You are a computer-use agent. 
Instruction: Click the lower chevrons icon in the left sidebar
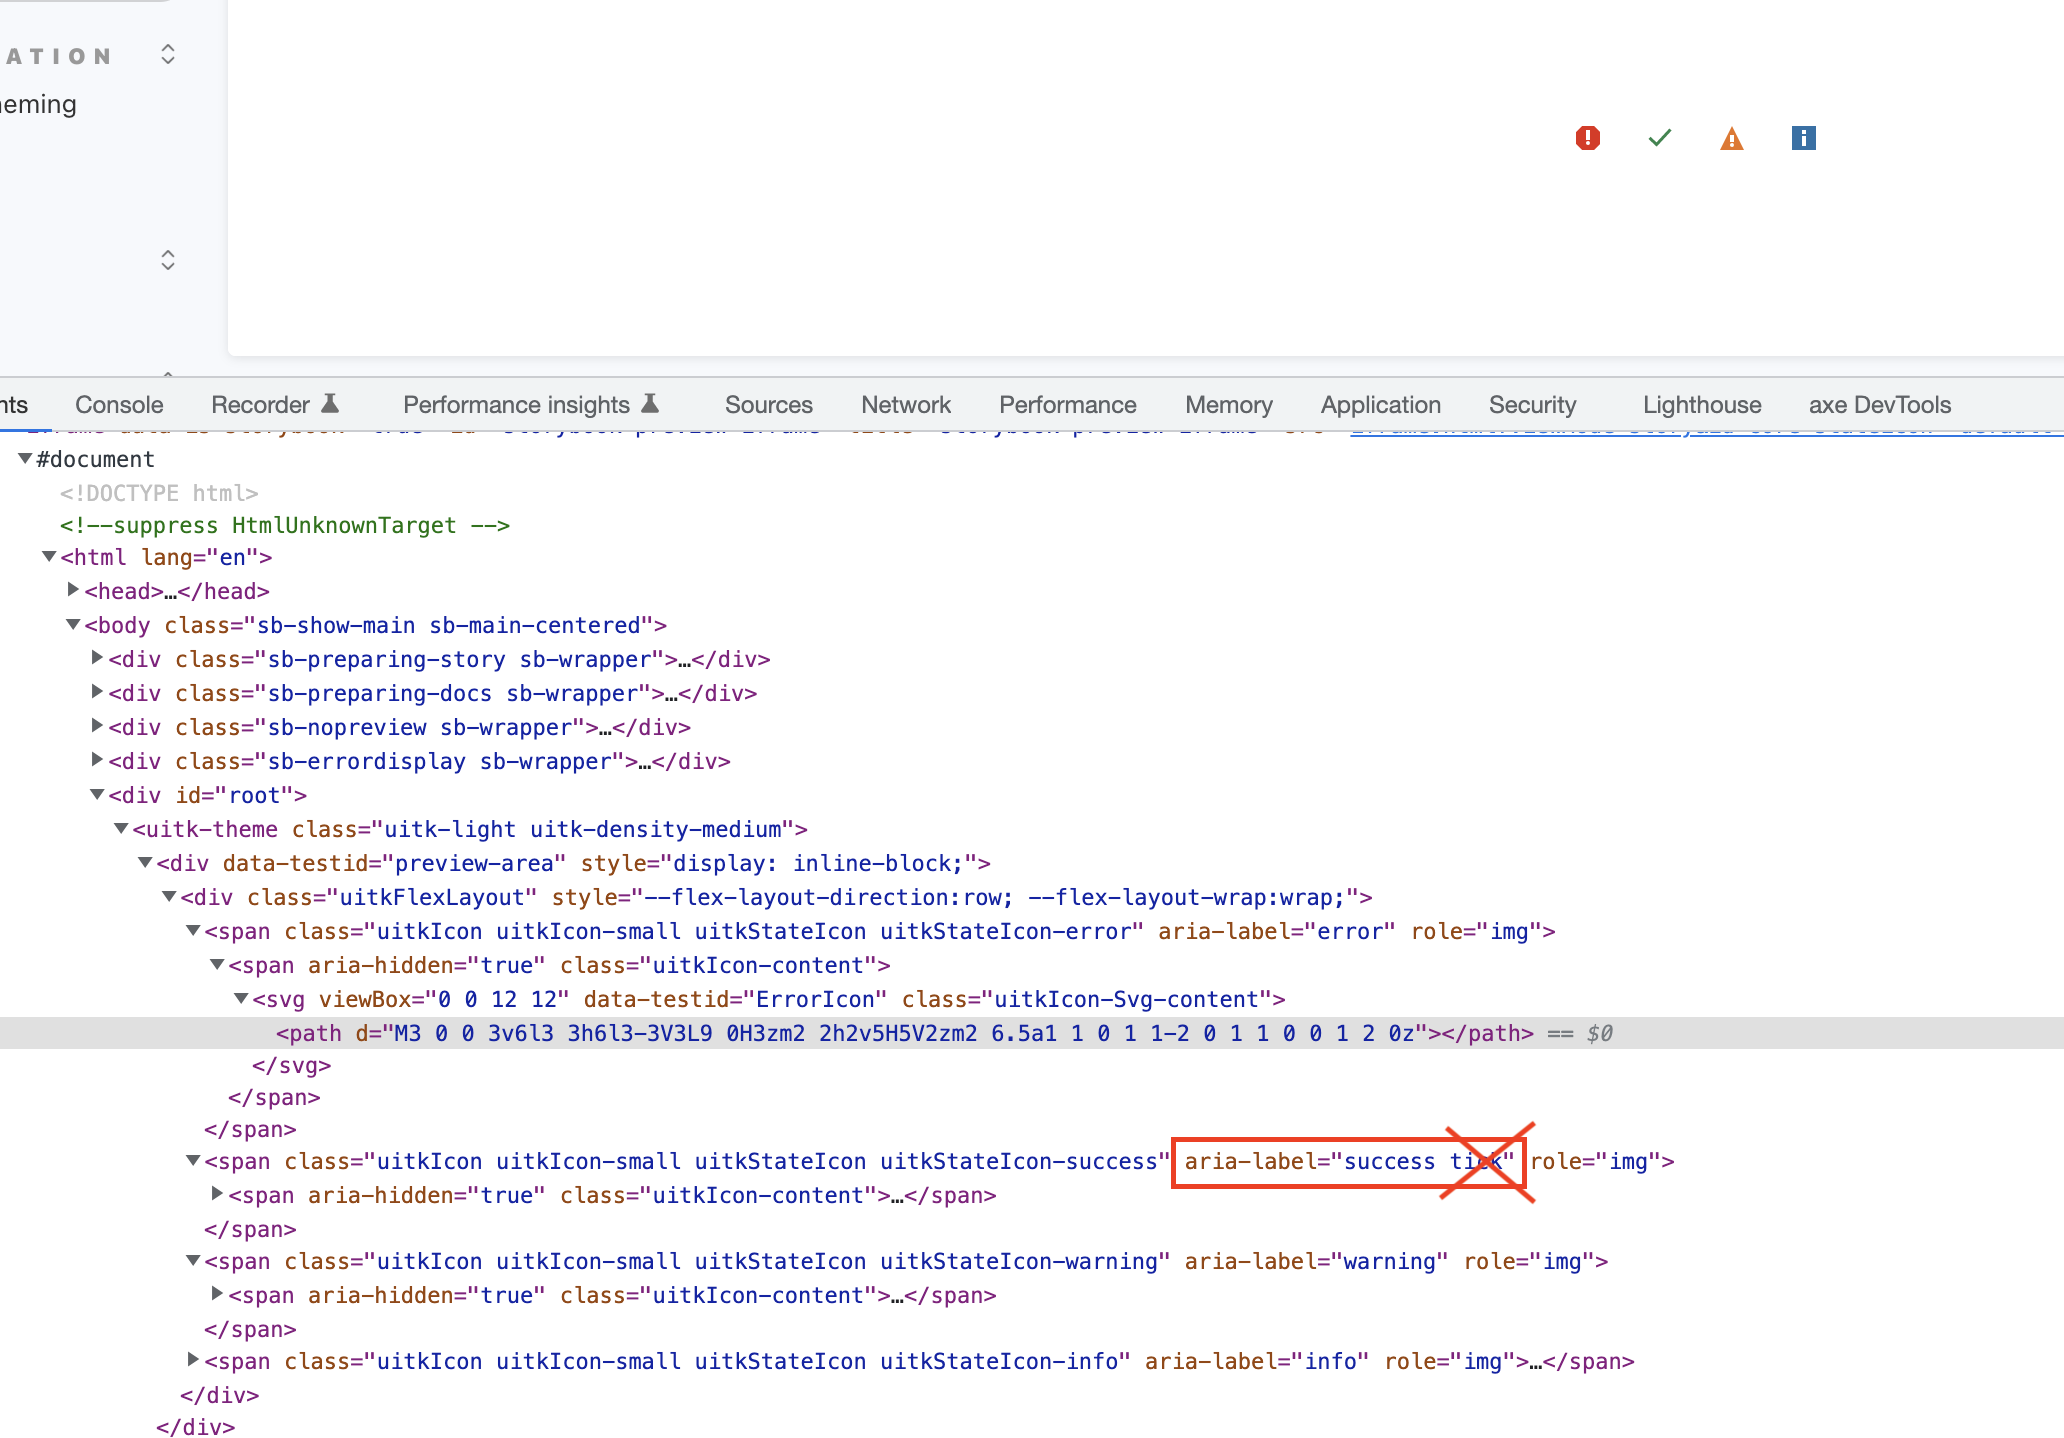(167, 259)
